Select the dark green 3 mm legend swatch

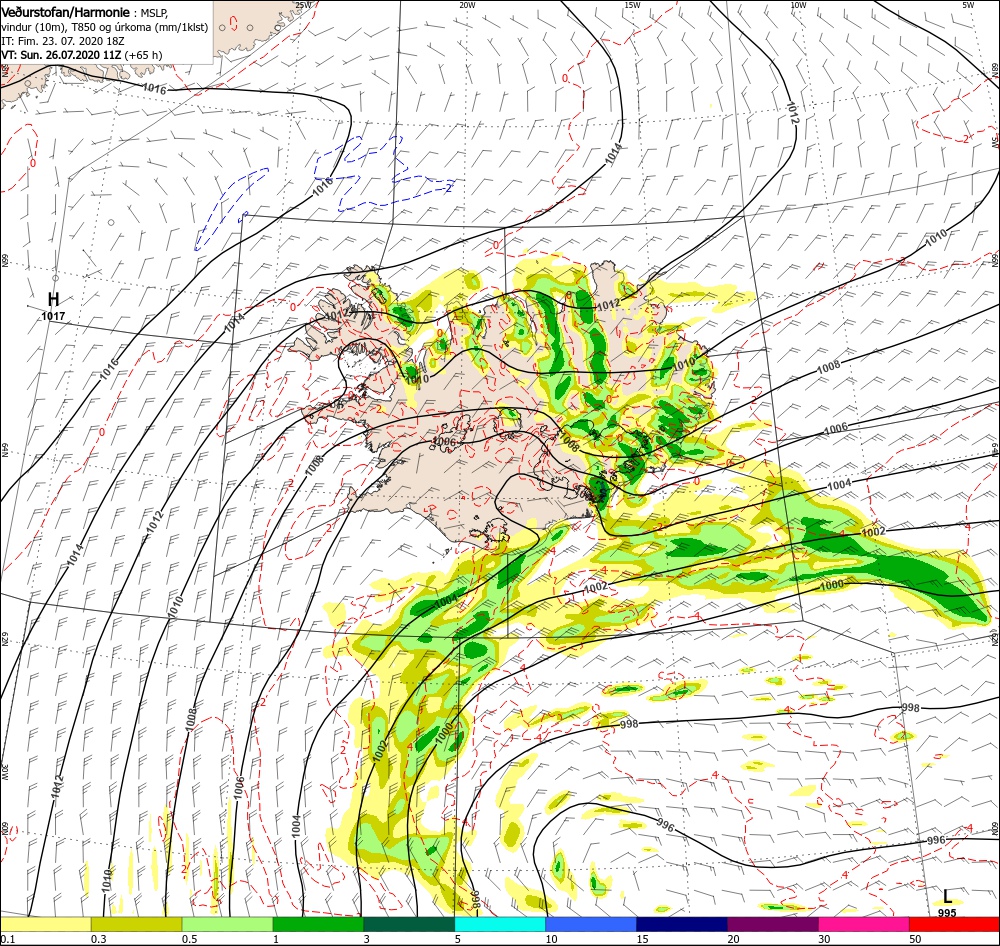pos(409,924)
